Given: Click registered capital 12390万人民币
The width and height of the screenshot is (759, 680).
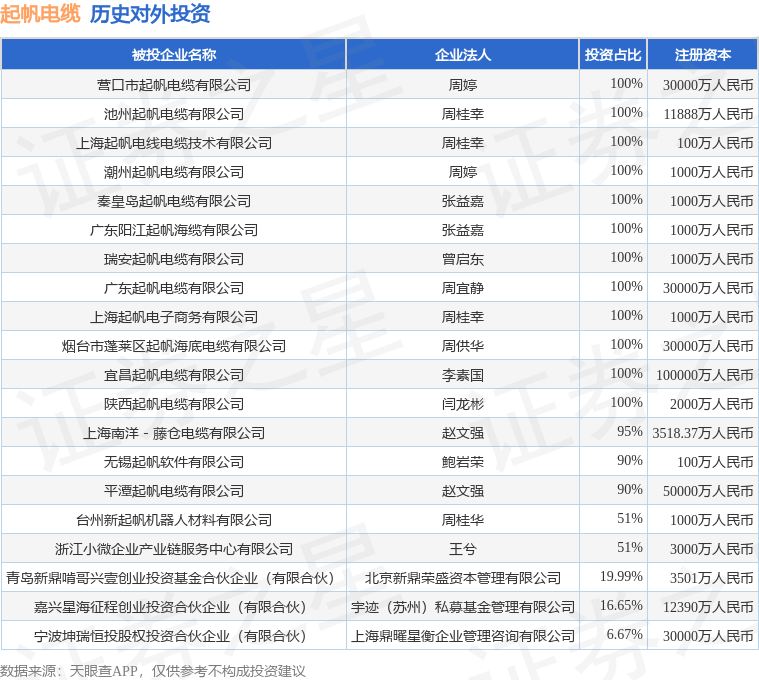Looking at the screenshot, I should [x=708, y=607].
